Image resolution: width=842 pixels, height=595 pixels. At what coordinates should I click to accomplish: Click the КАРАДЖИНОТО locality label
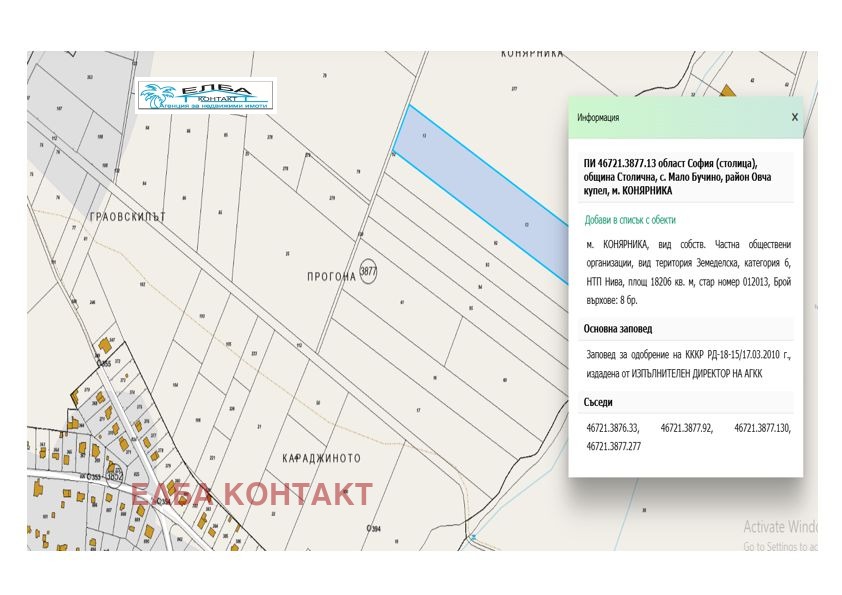point(319,459)
